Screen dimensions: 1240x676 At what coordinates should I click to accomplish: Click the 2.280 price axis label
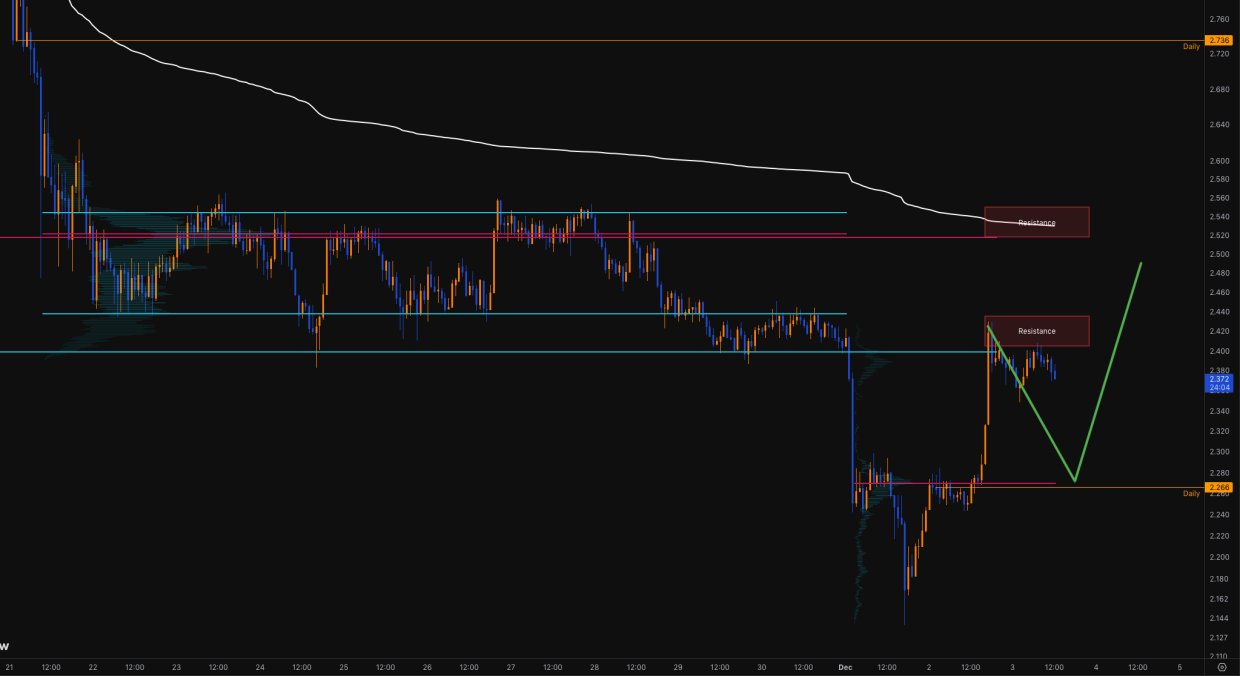[x=1219, y=472]
